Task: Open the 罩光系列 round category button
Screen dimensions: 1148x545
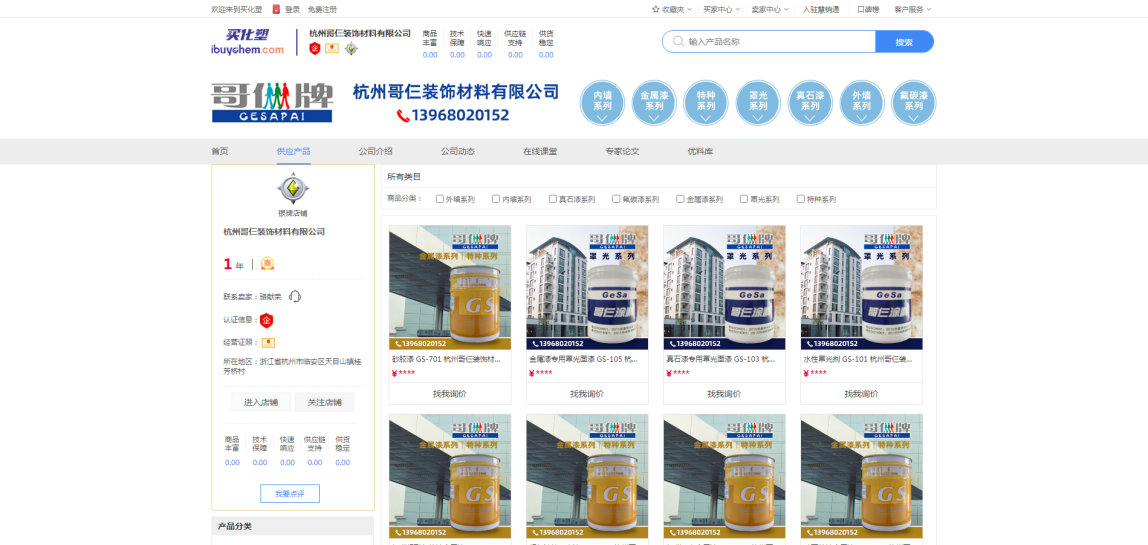Action: (758, 103)
